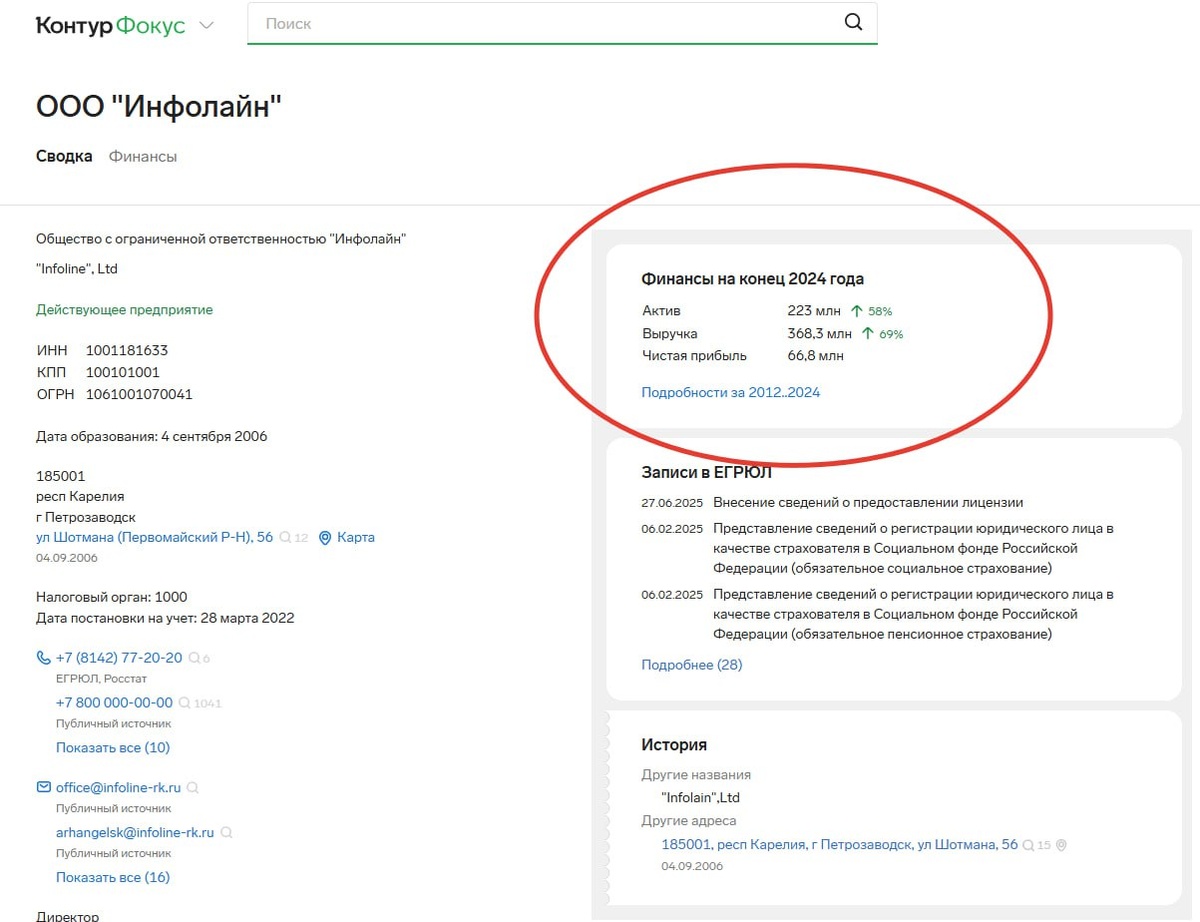Click search icon next to office@infoline-rk.ru
1200x922 pixels.
(x=193, y=787)
